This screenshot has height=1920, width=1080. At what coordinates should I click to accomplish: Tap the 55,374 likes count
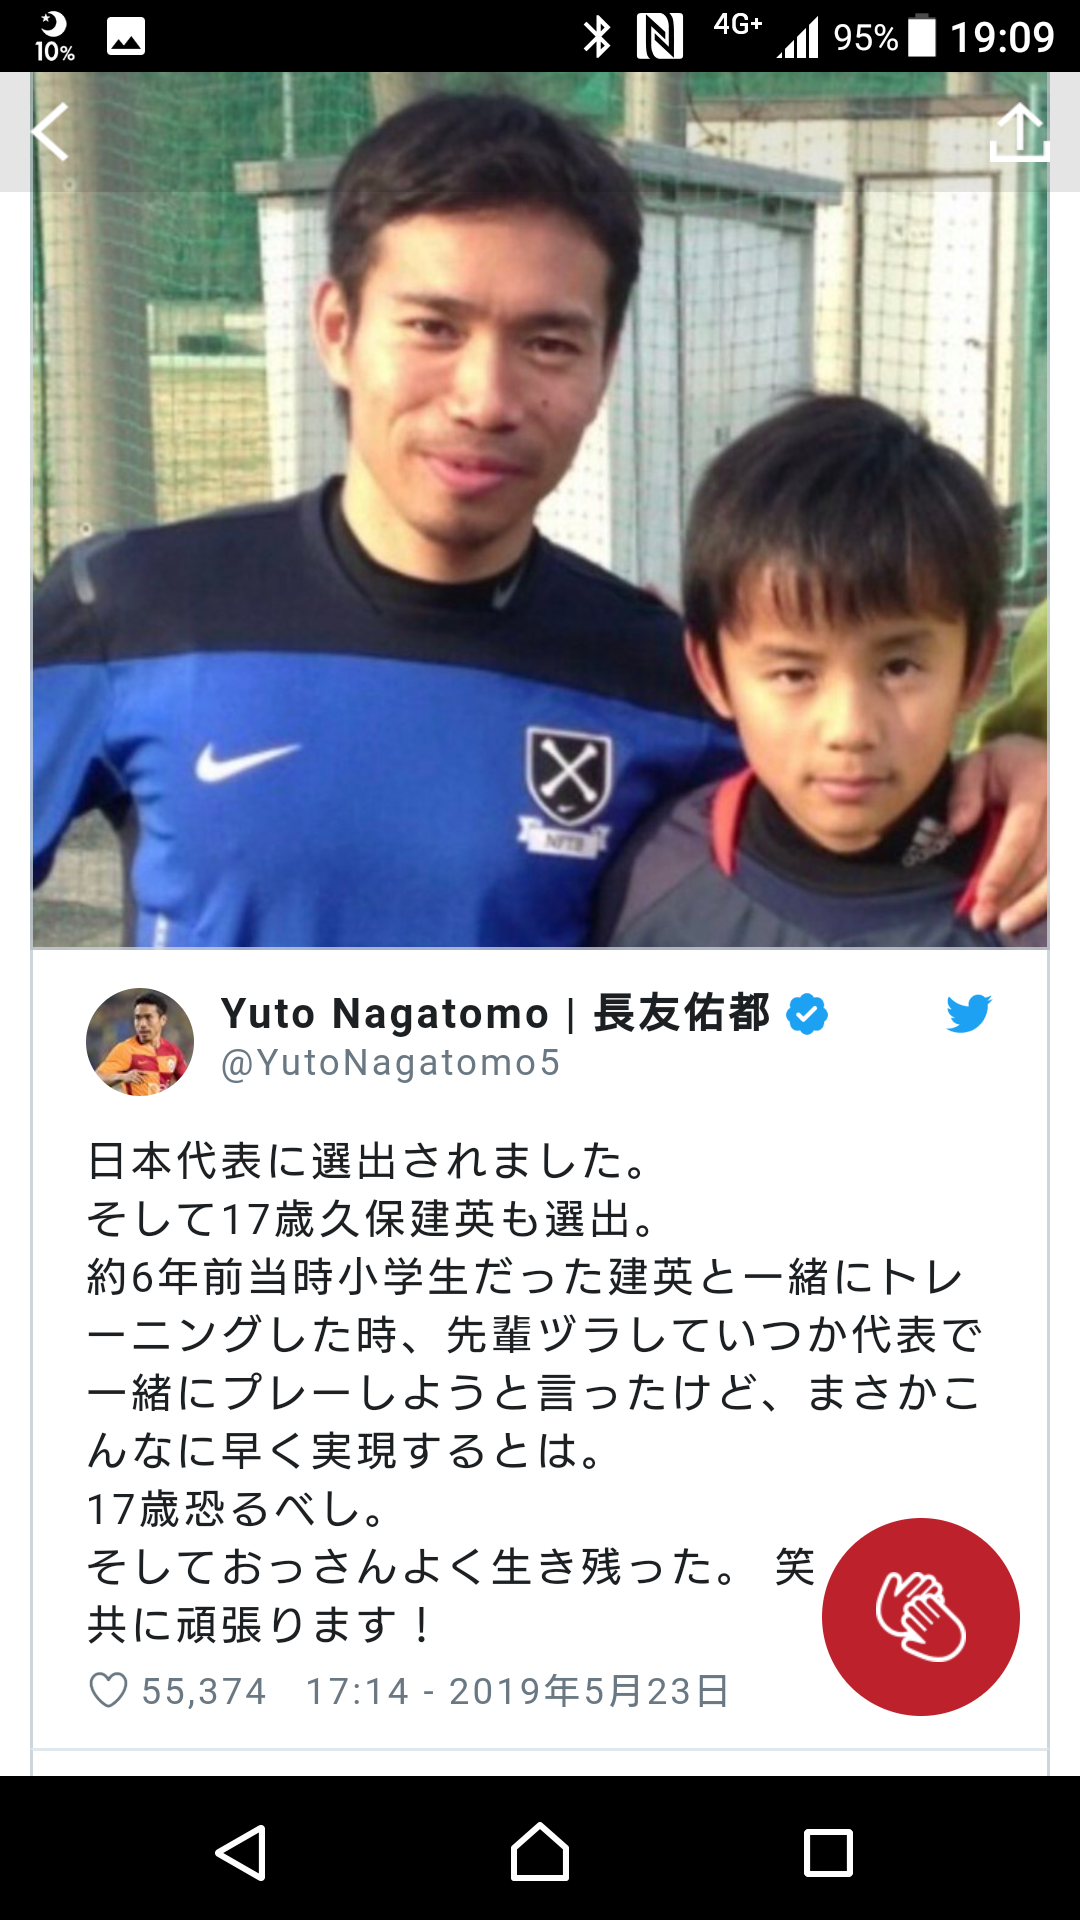coord(204,1691)
